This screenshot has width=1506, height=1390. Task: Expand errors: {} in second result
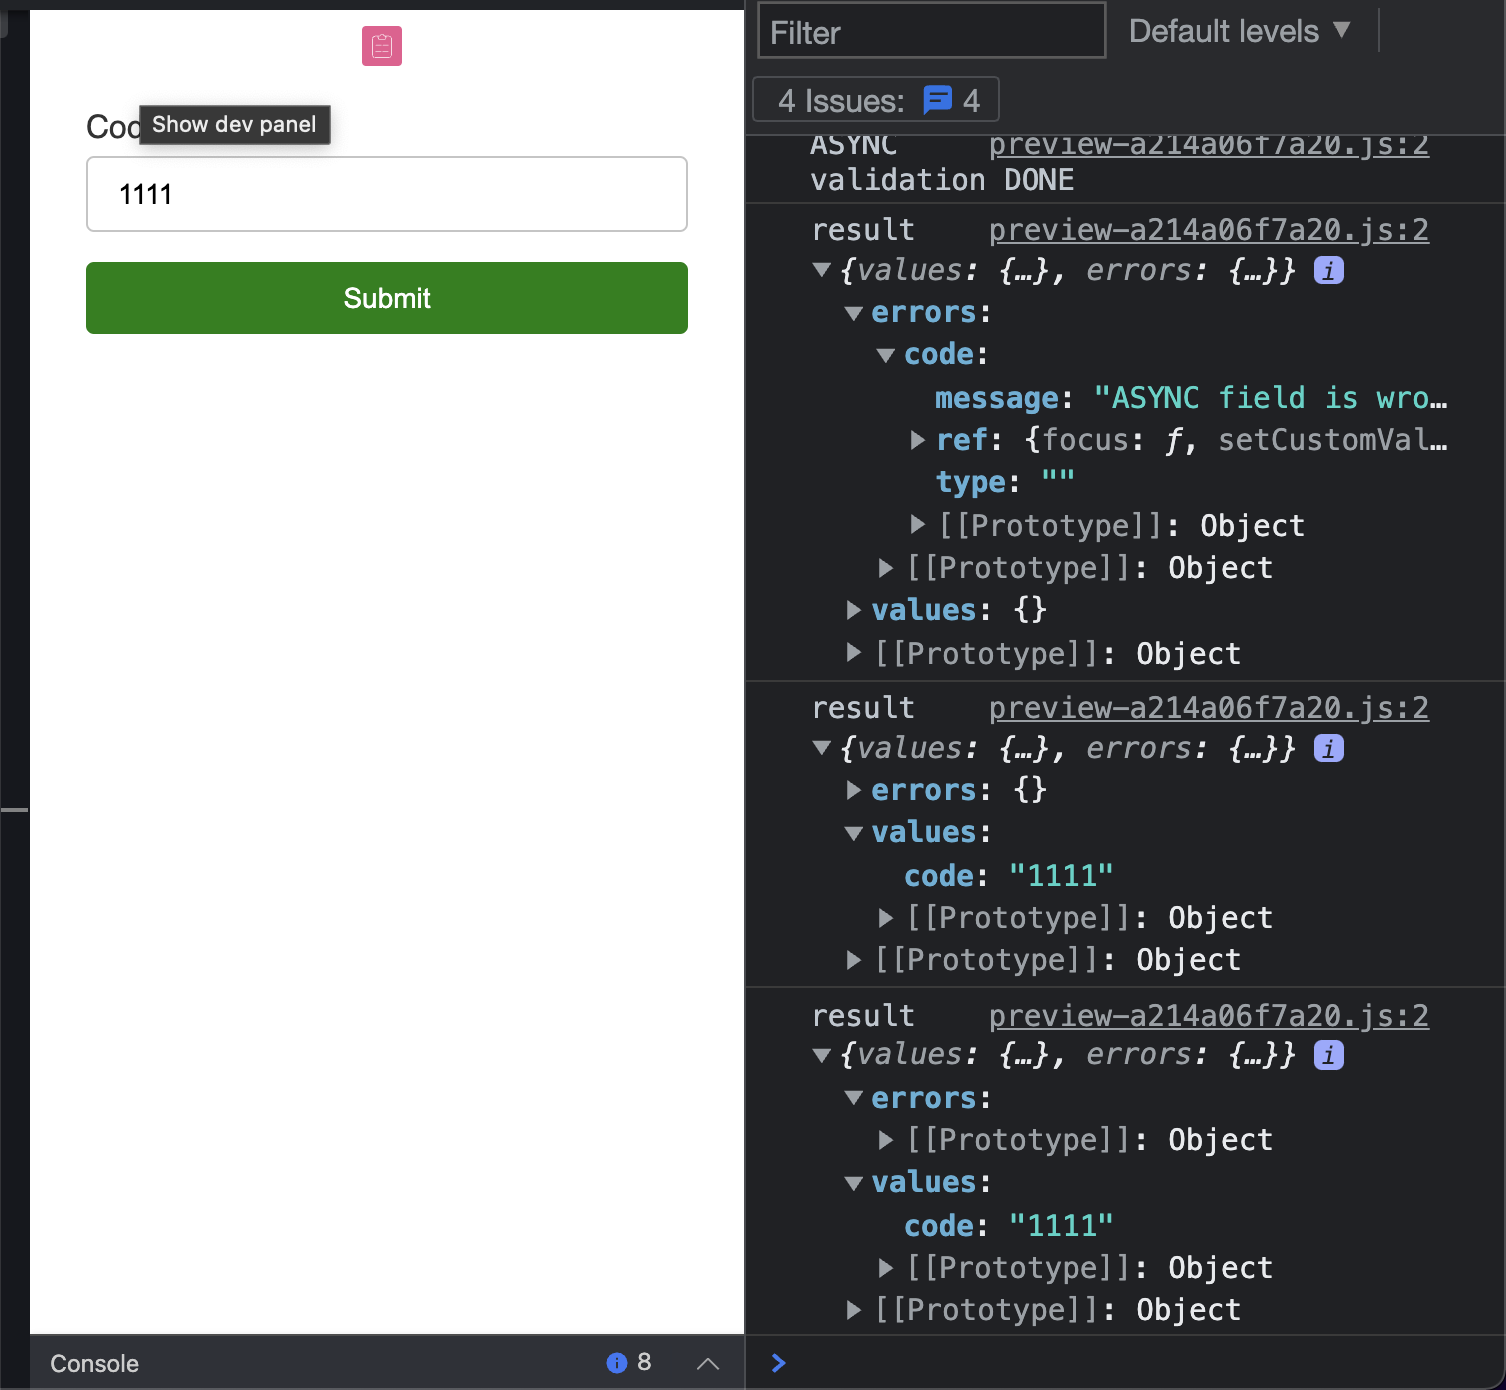853,790
